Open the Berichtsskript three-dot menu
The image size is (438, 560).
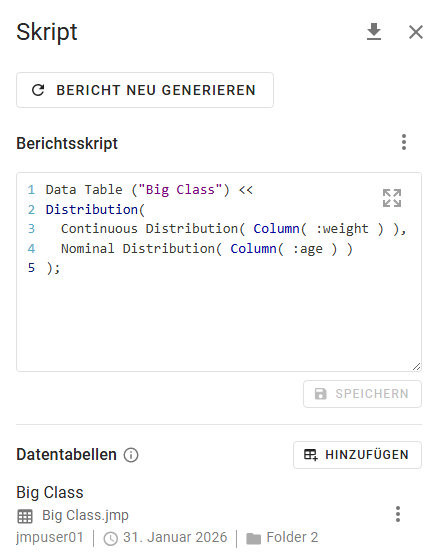pyautogui.click(x=404, y=142)
